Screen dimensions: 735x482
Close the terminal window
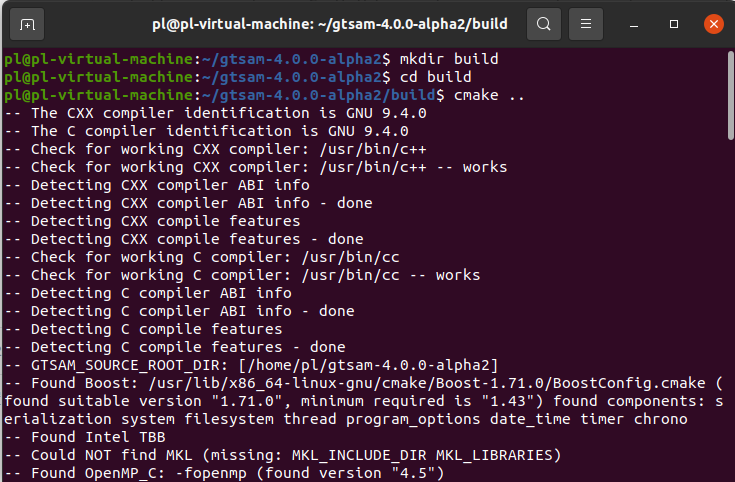click(712, 23)
